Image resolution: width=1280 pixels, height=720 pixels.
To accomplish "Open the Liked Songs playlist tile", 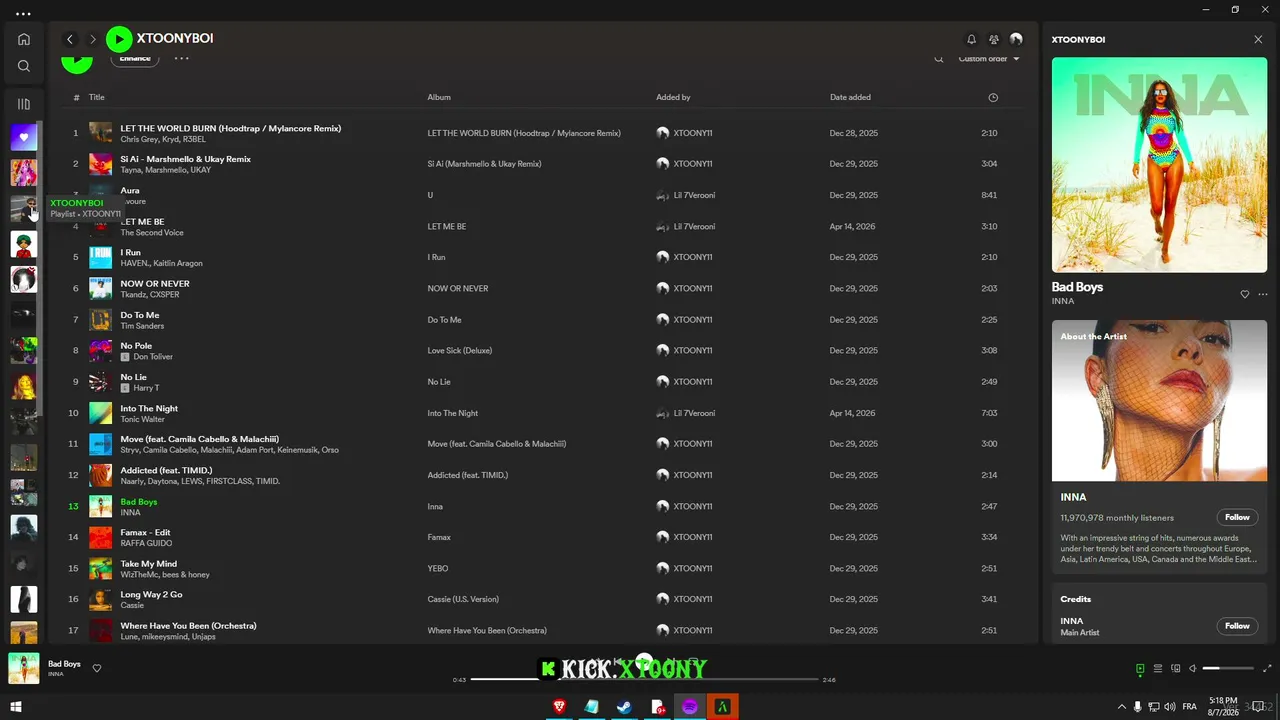I will [24, 137].
